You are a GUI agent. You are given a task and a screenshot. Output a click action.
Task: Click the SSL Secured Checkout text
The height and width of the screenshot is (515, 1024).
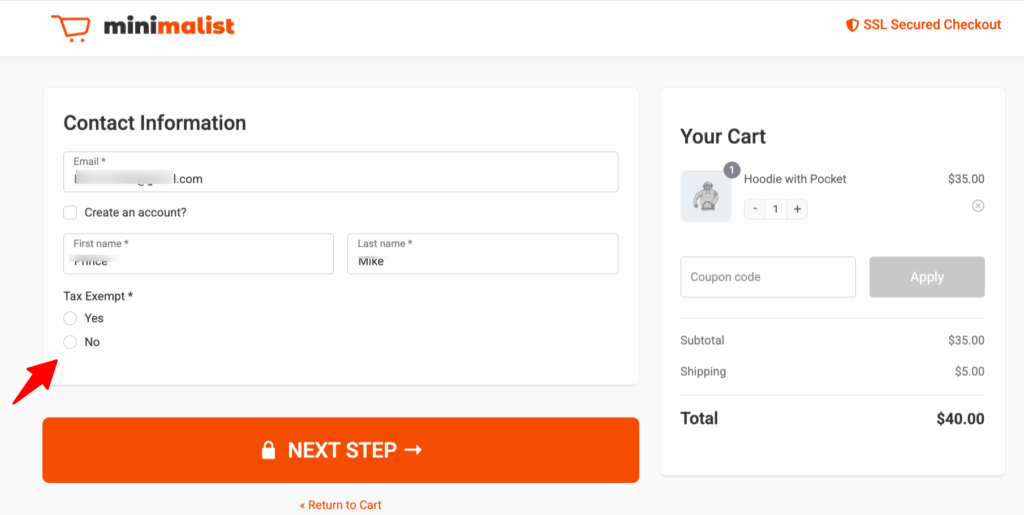click(932, 25)
